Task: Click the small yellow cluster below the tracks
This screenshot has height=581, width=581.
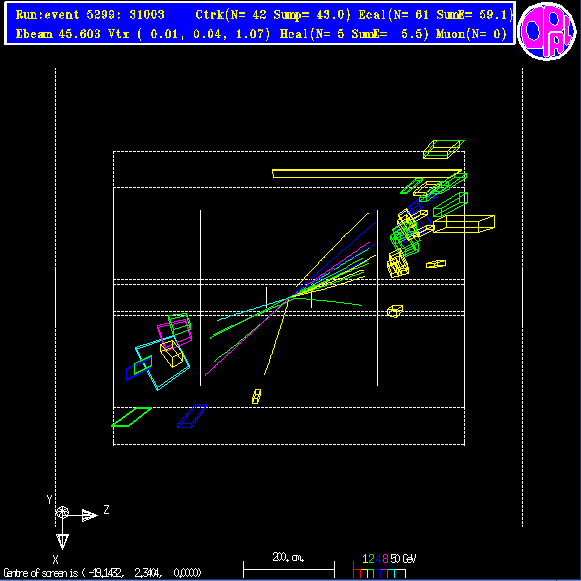Action: [256, 396]
